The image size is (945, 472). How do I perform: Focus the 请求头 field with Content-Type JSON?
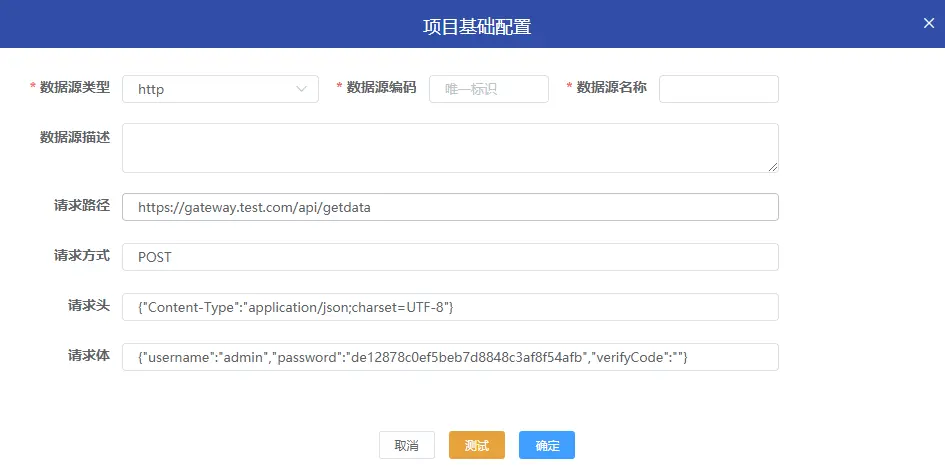[449, 307]
